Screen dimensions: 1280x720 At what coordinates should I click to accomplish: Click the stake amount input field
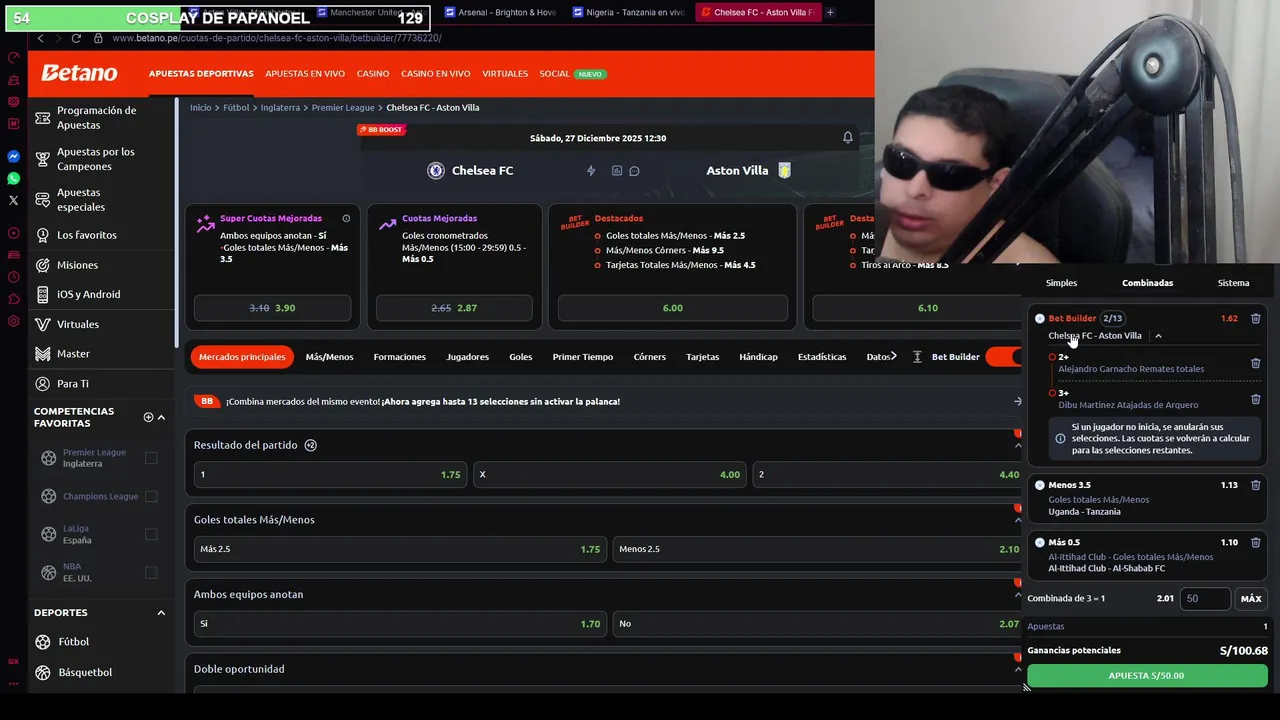1205,599
